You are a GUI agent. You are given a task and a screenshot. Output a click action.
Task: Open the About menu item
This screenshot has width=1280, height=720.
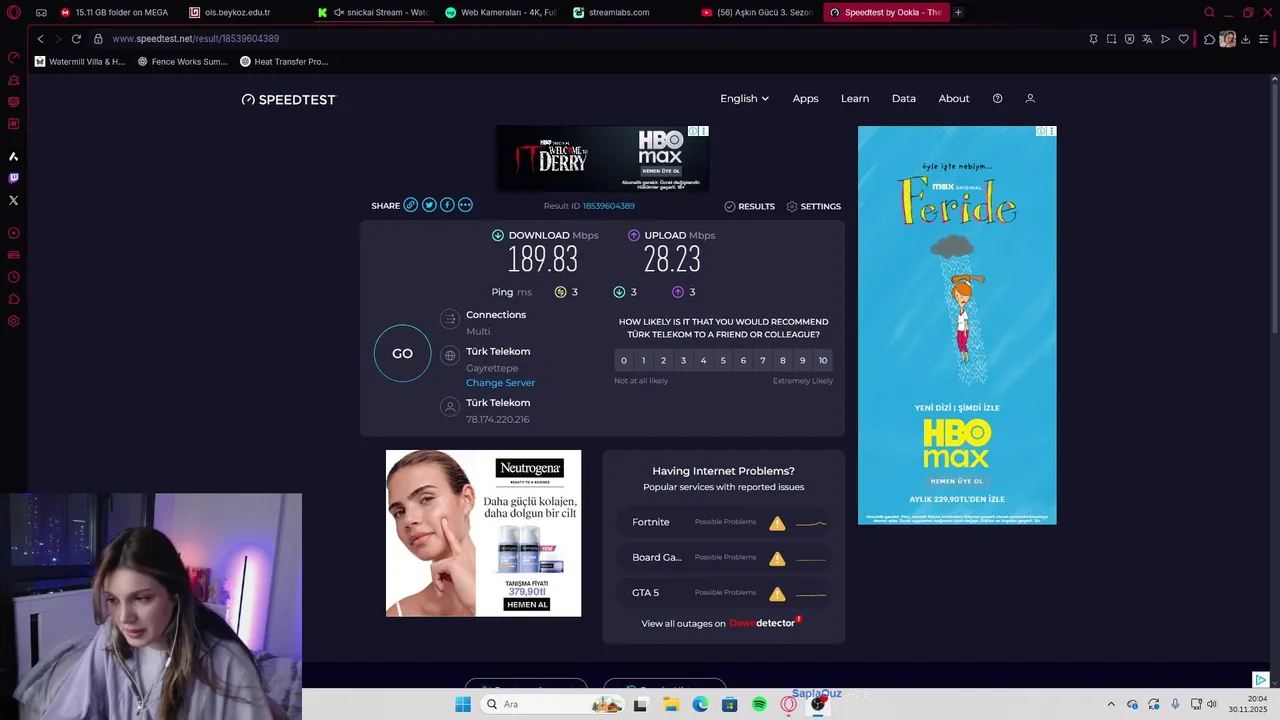click(954, 99)
